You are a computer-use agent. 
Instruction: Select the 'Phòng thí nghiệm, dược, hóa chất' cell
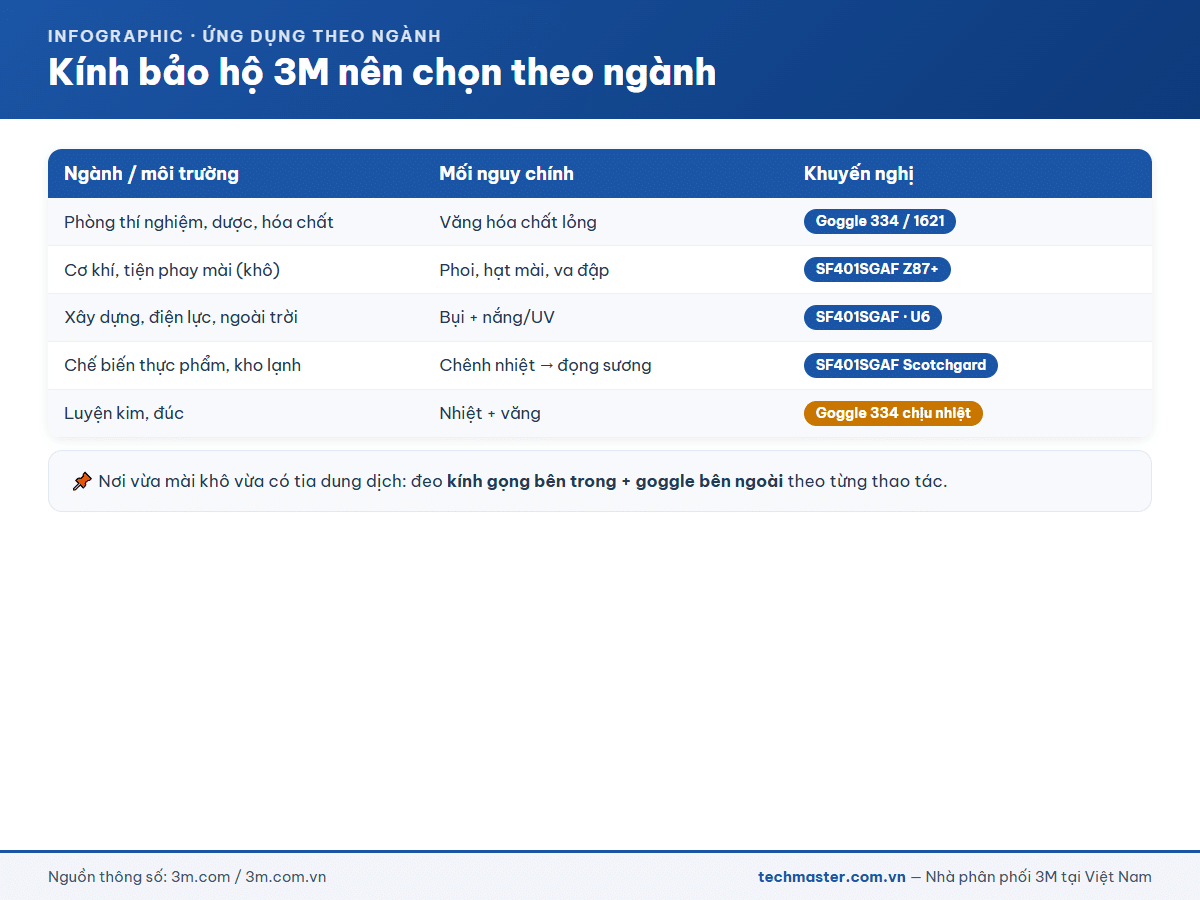(199, 222)
